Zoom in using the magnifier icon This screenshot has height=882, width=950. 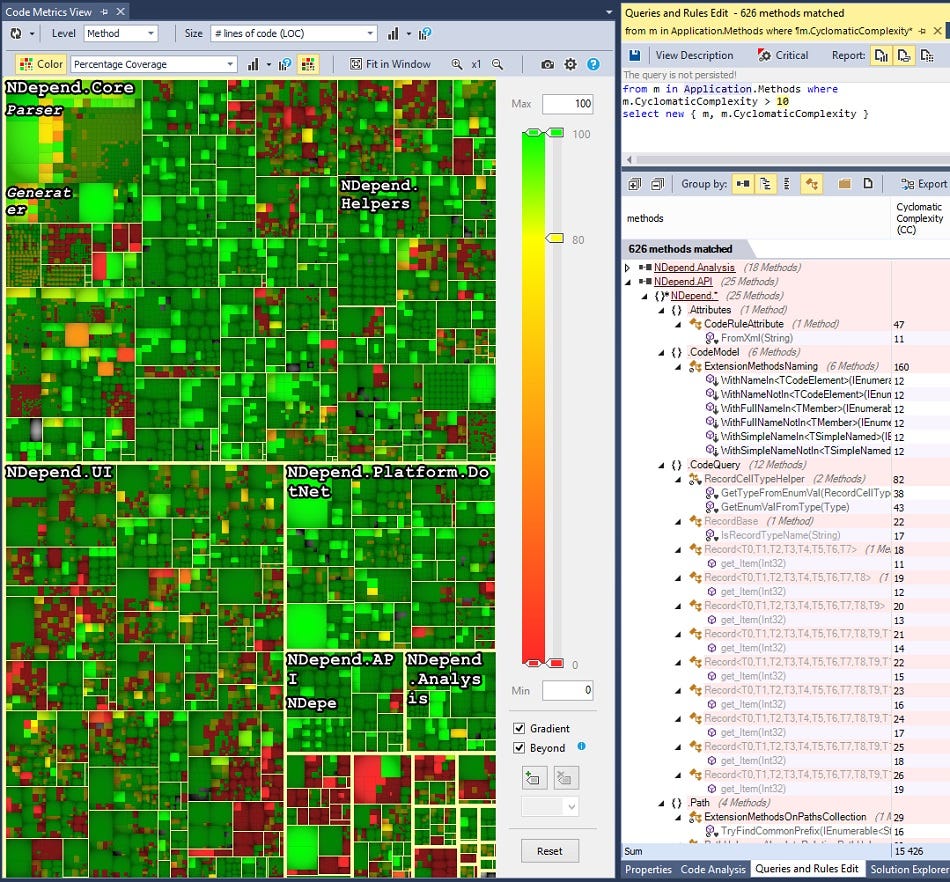click(456, 64)
